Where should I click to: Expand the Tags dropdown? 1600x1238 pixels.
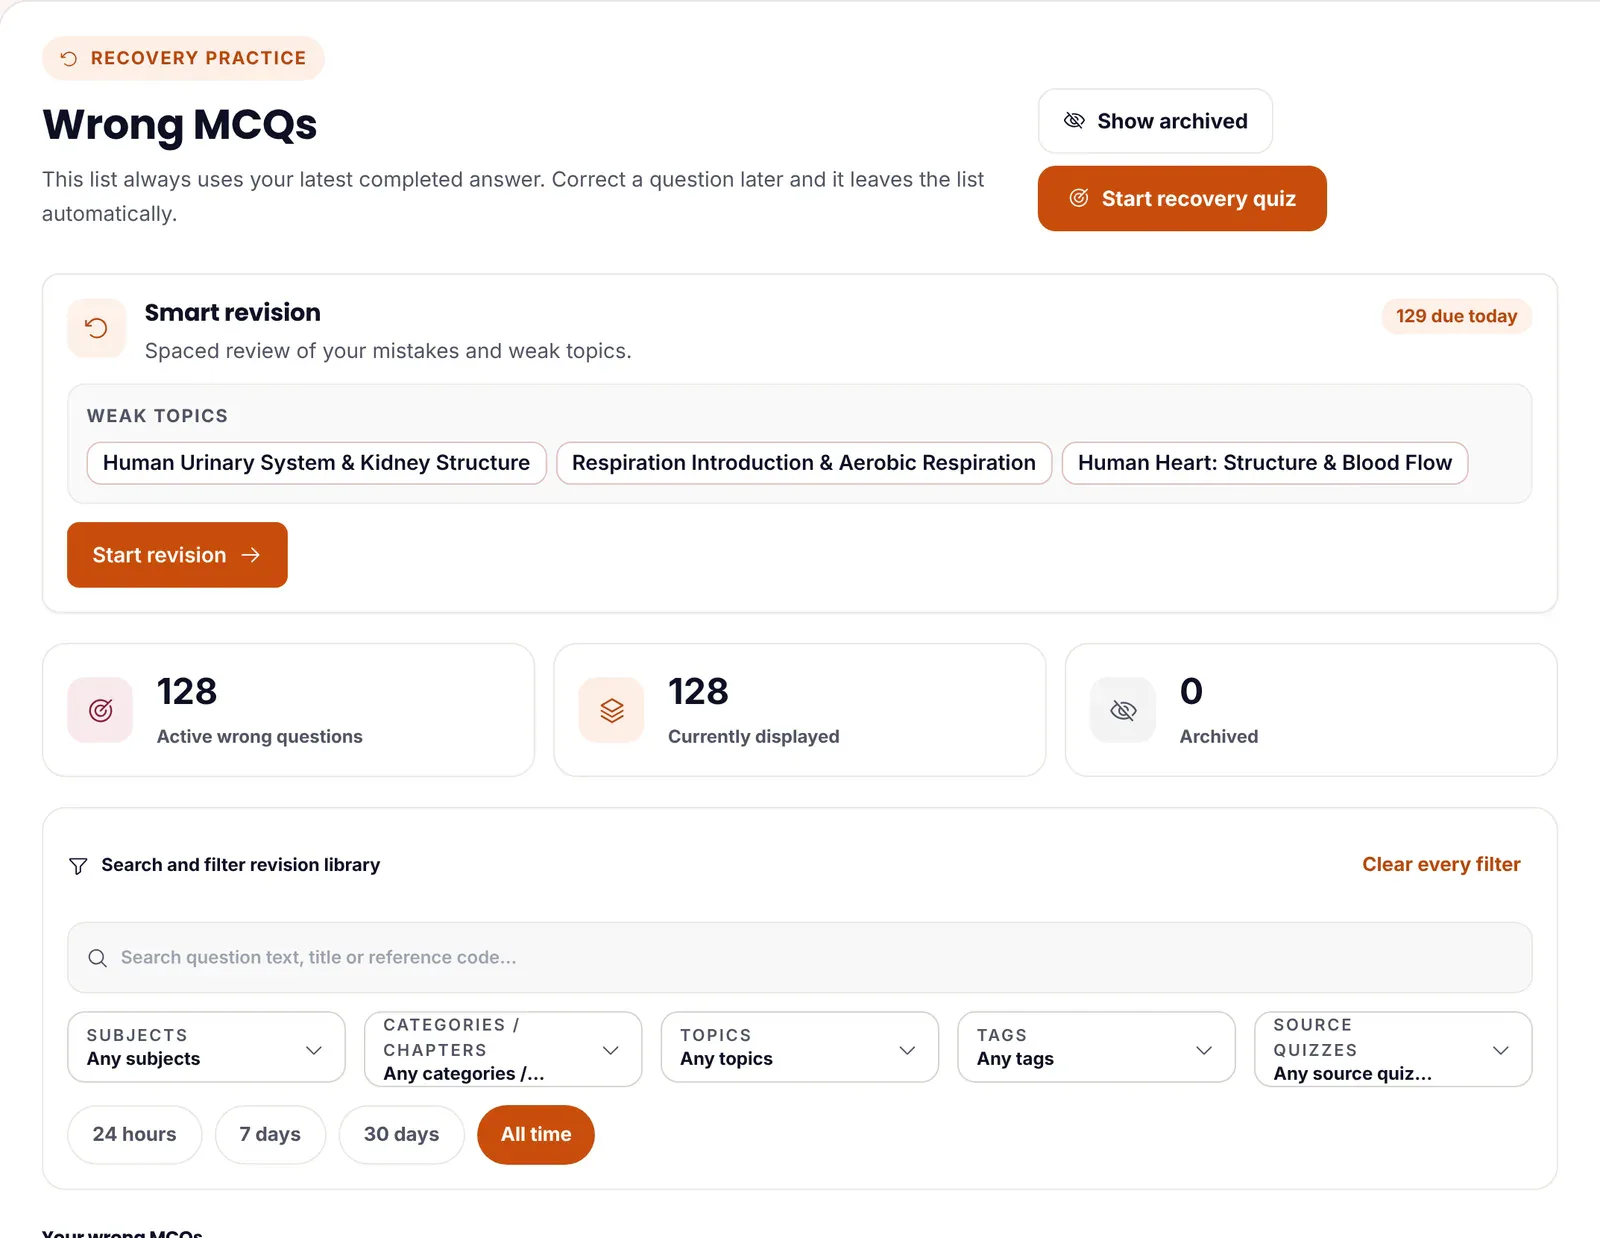coord(1096,1047)
